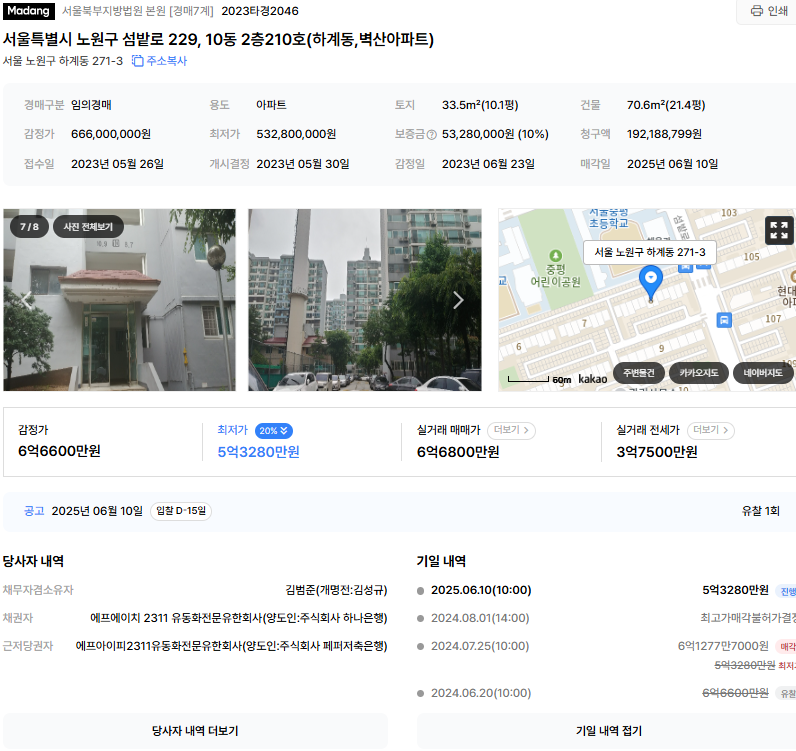Collapse schedule with 기일 내역 접기
796x751 pixels.
[x=608, y=731]
